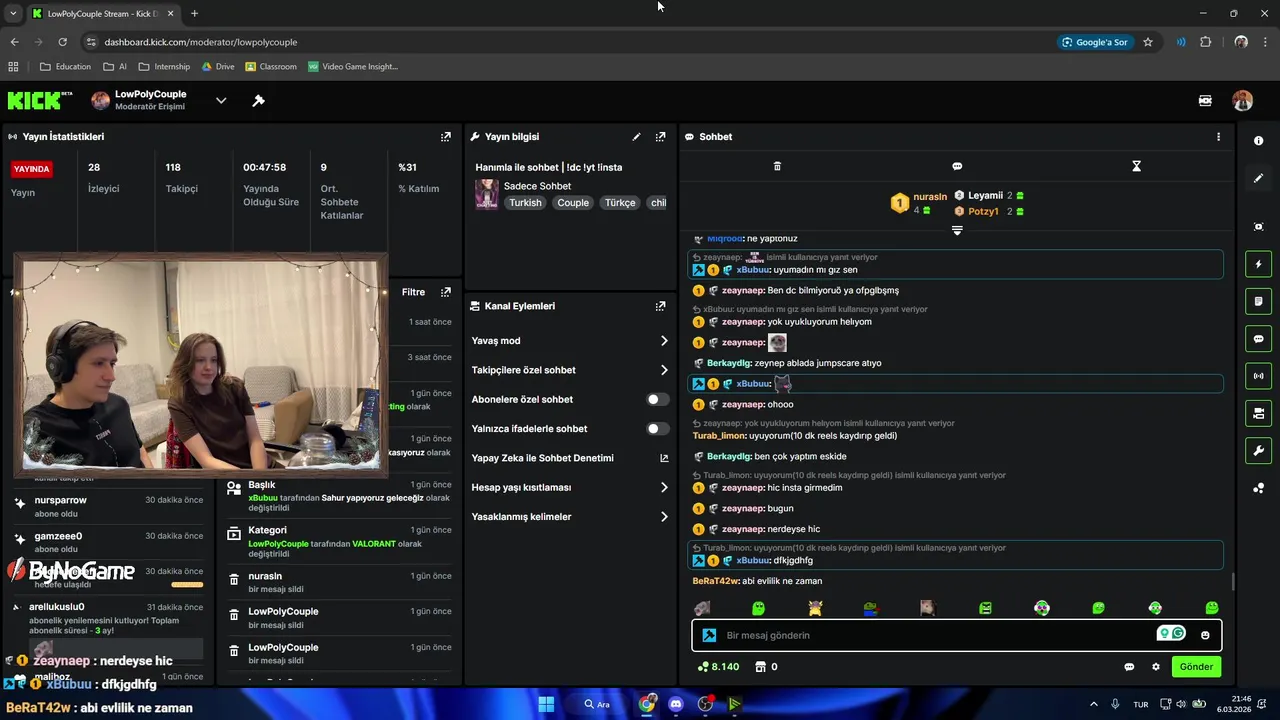This screenshot has height=720, width=1280.
Task: Click the Sadece Sohbet category thumbnail
Action: pyautogui.click(x=487, y=194)
